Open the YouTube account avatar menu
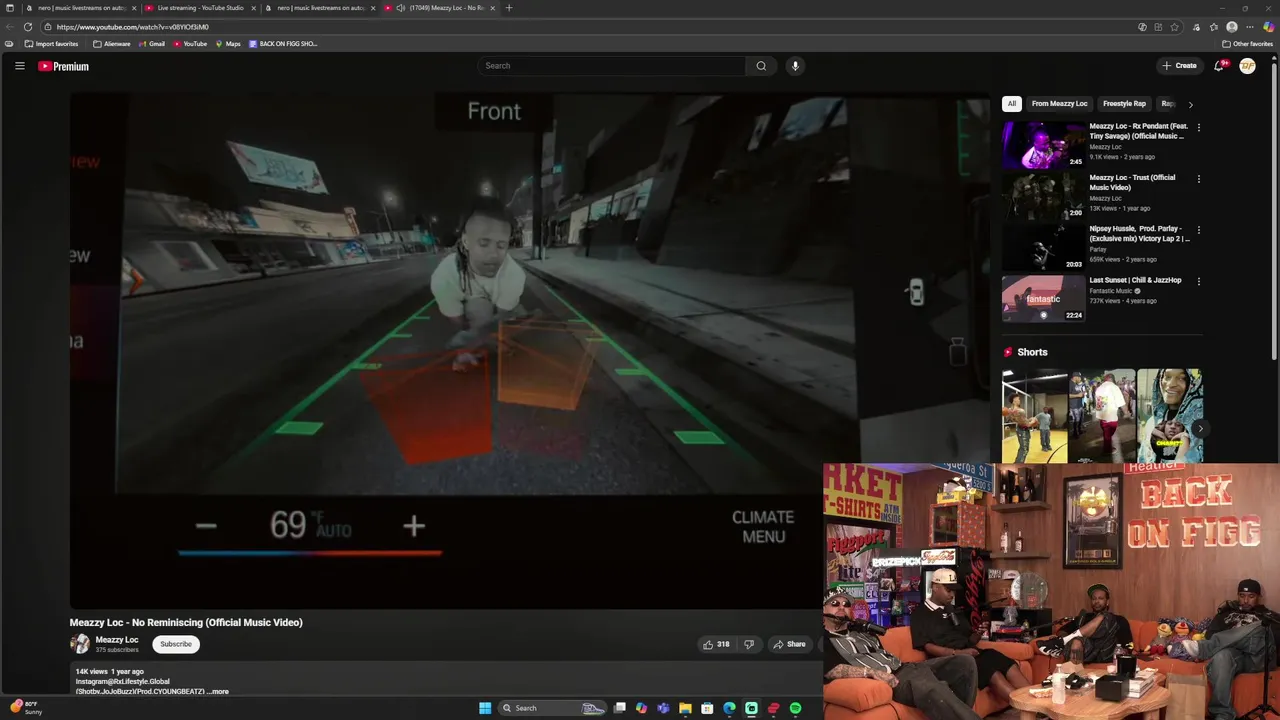This screenshot has height=720, width=1280. click(1247, 66)
